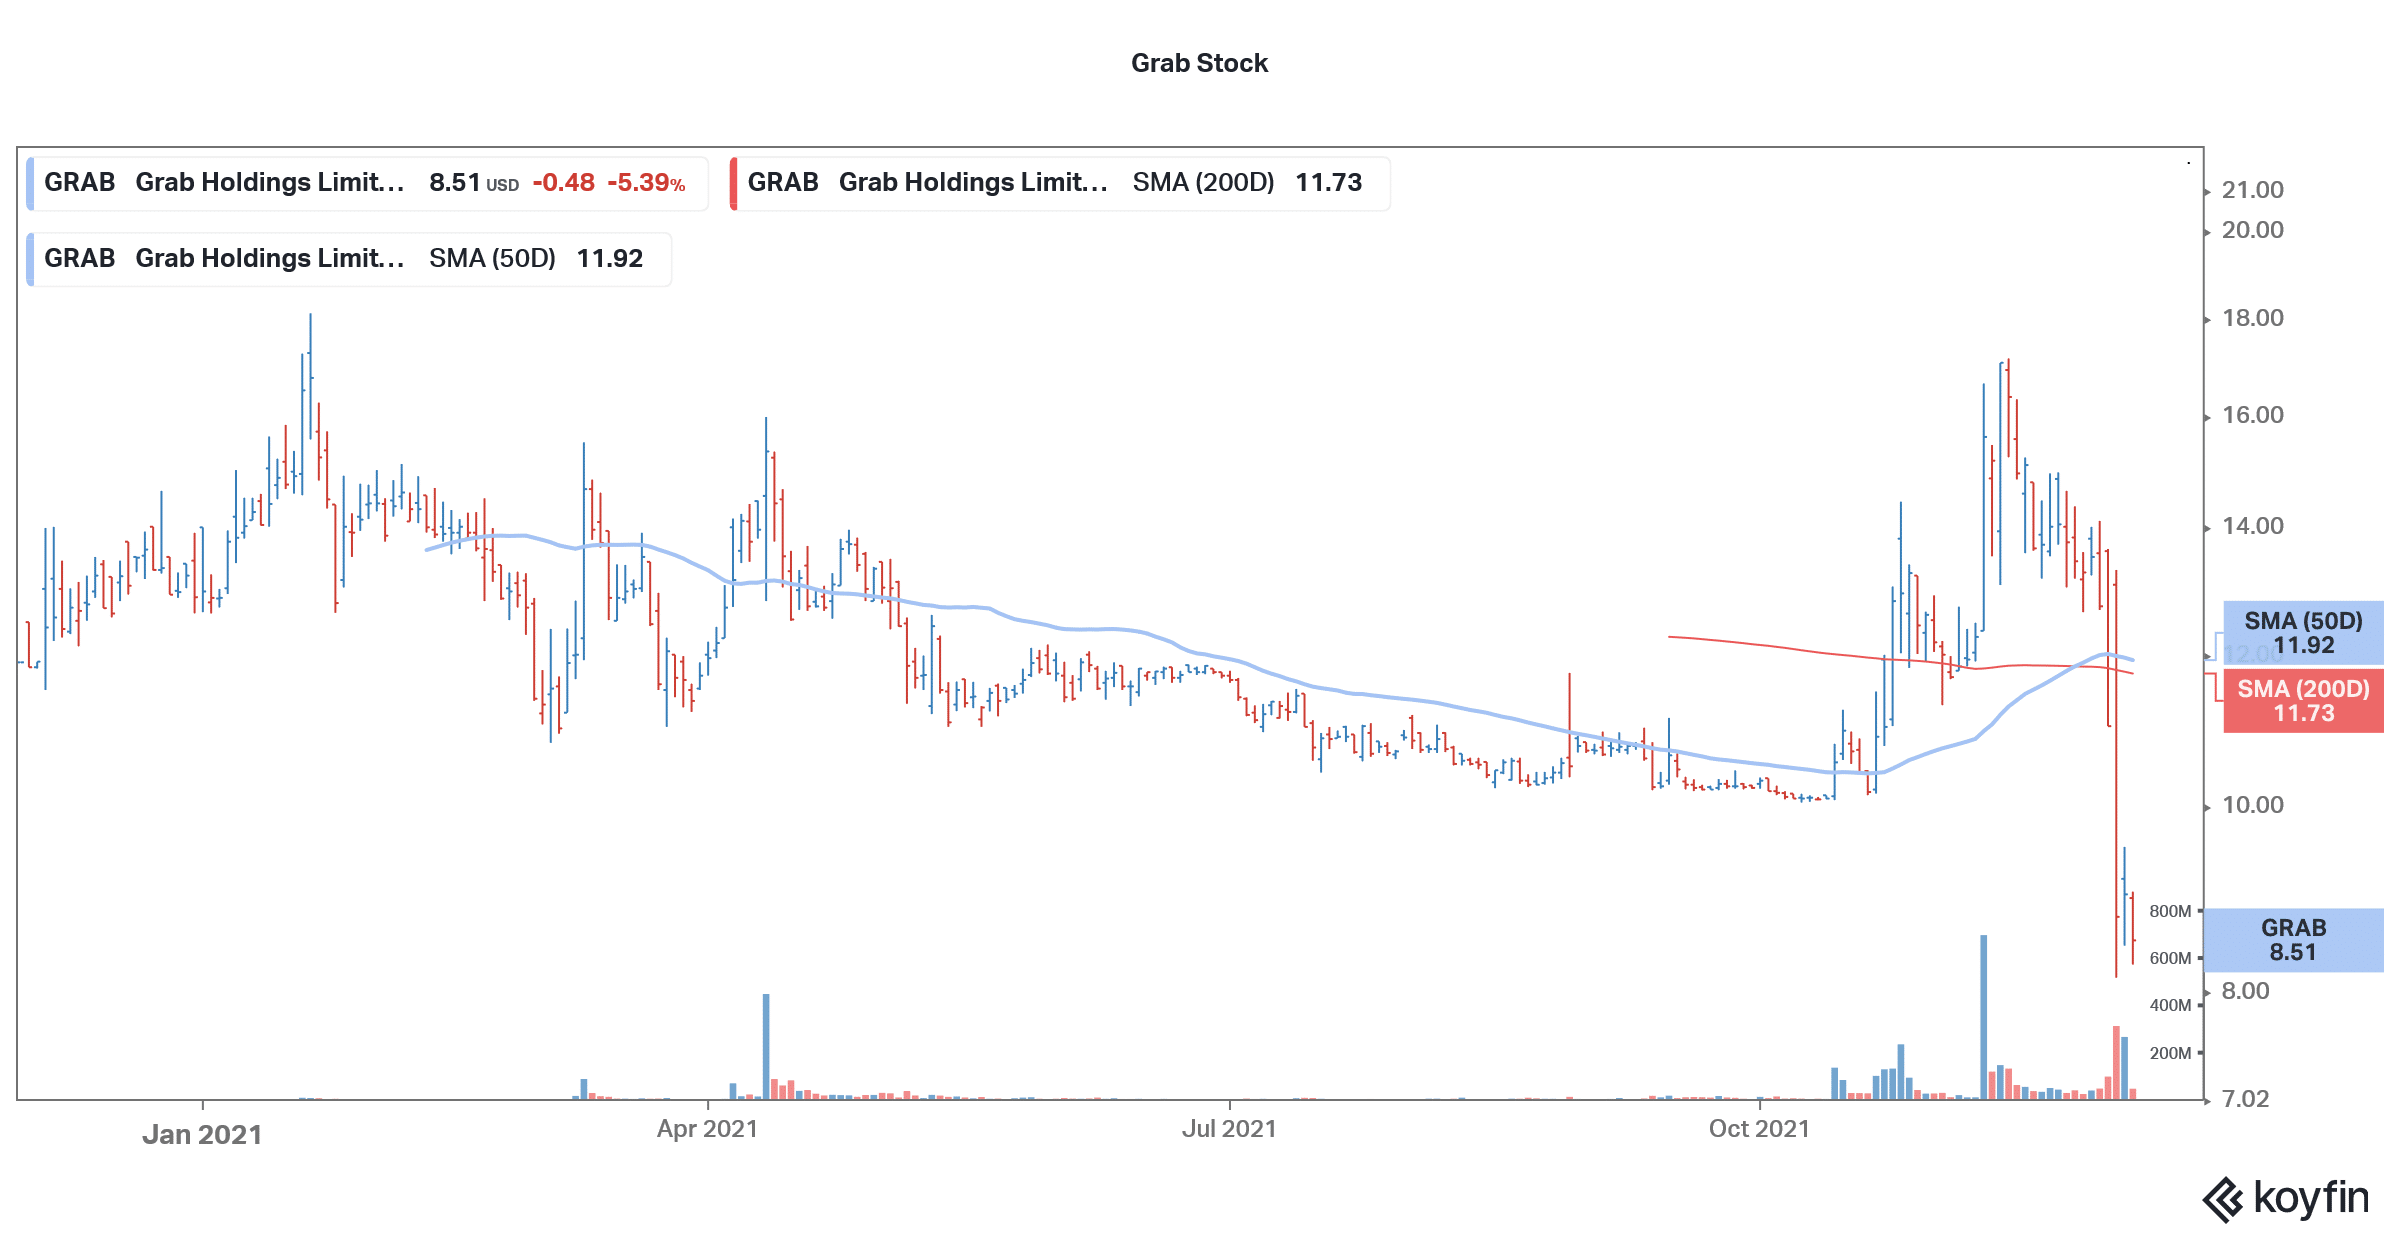Click the 600M volume axis label
Image resolution: width=2400 pixels, height=1240 pixels.
2170,958
